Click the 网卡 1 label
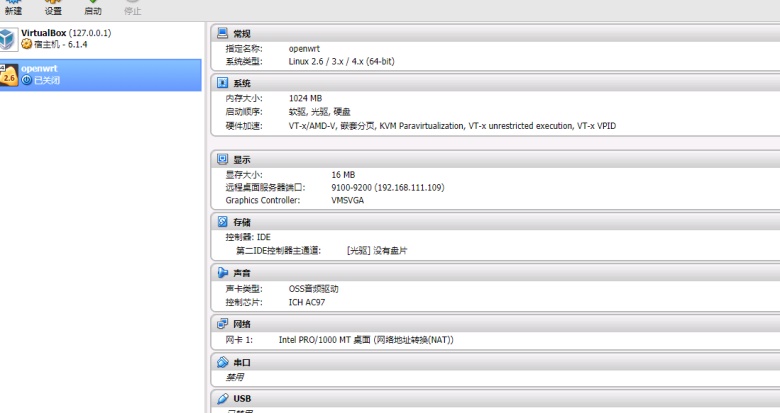Screen dimensions: 780x413 pos(239,340)
